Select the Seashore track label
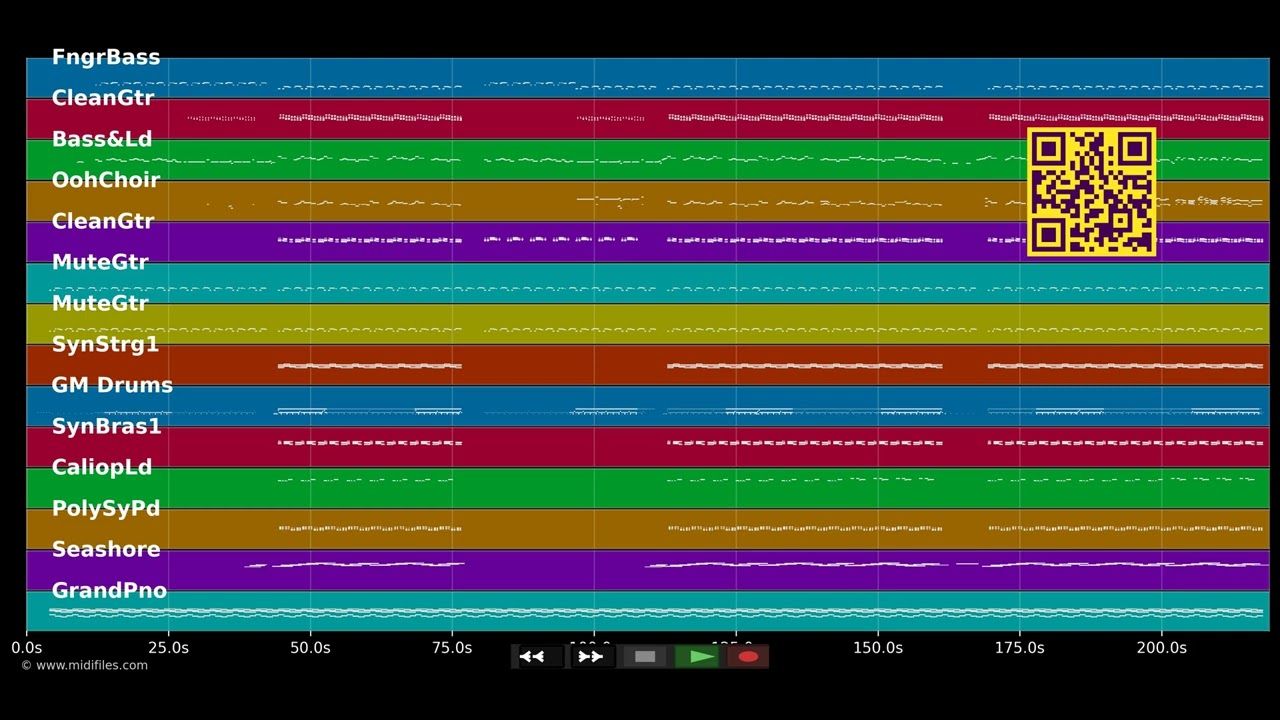This screenshot has height=720, width=1280. pyautogui.click(x=106, y=549)
